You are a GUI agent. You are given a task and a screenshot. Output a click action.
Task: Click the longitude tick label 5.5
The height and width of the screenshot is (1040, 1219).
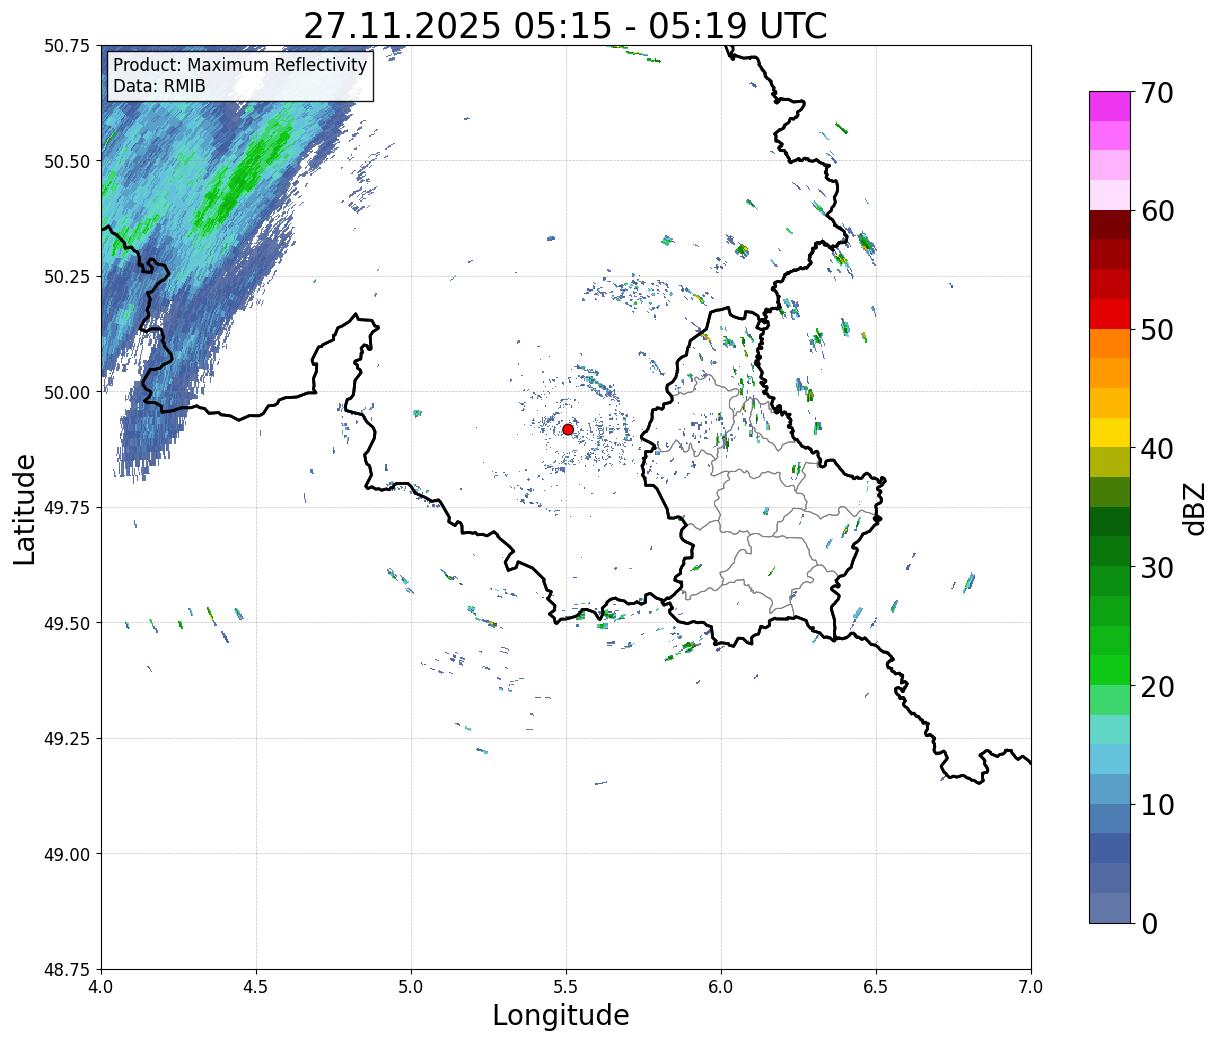566,987
